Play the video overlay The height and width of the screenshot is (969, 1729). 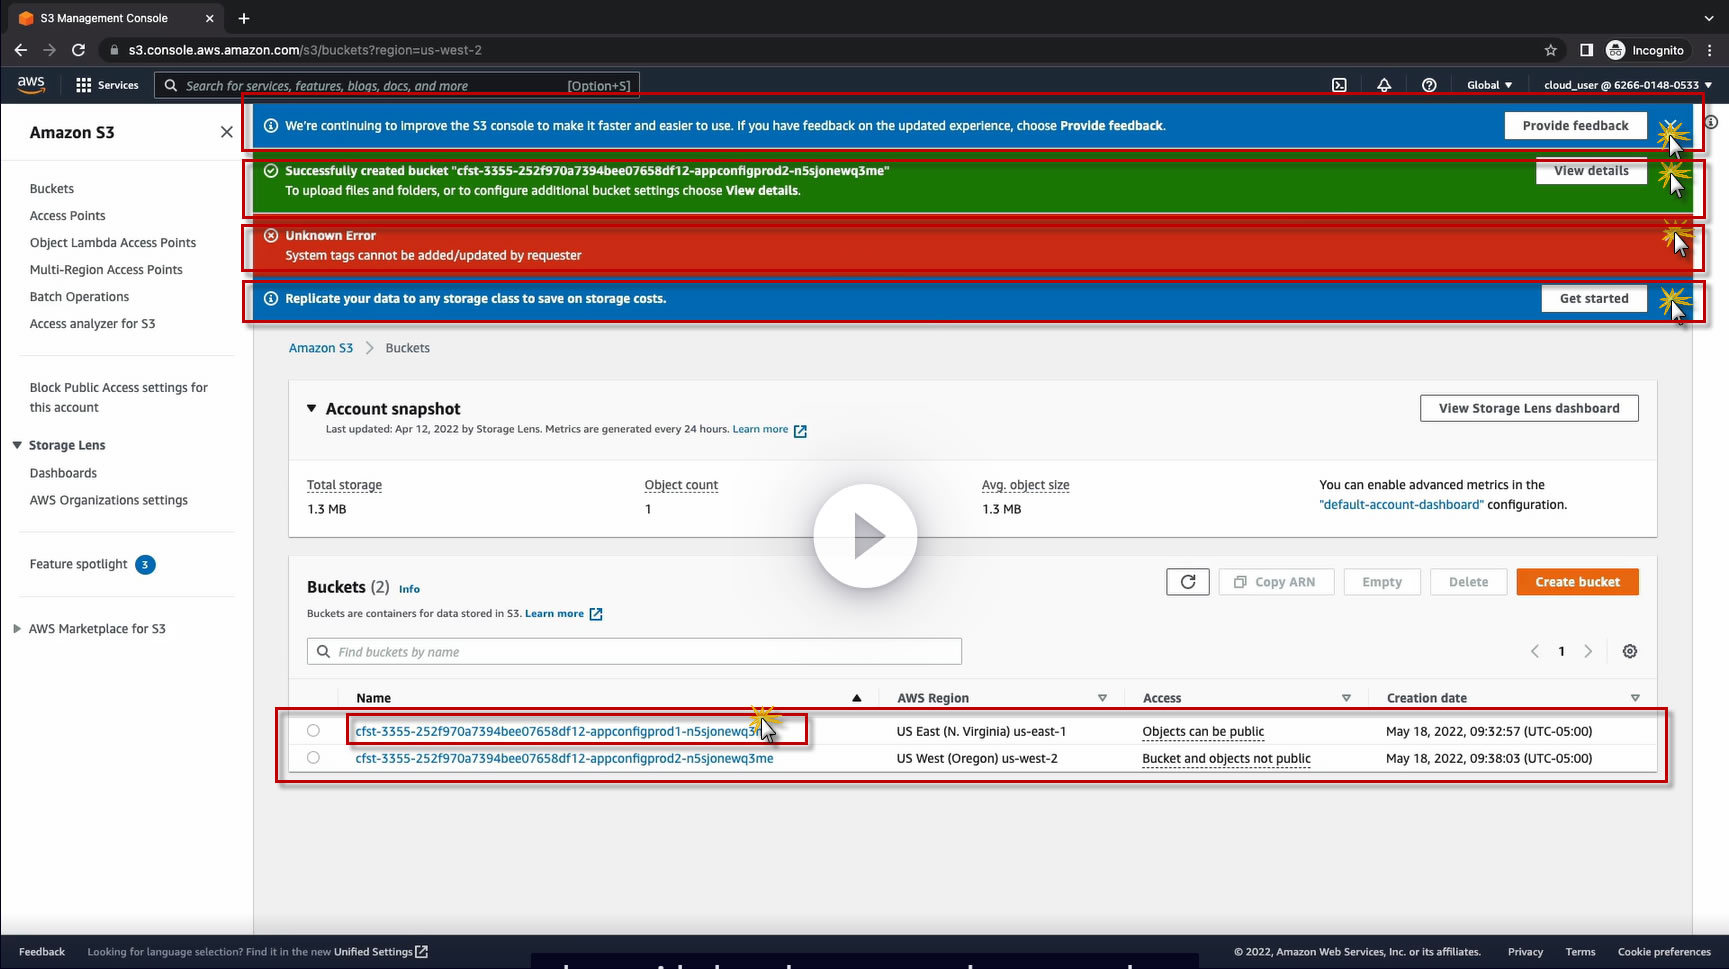pyautogui.click(x=865, y=536)
